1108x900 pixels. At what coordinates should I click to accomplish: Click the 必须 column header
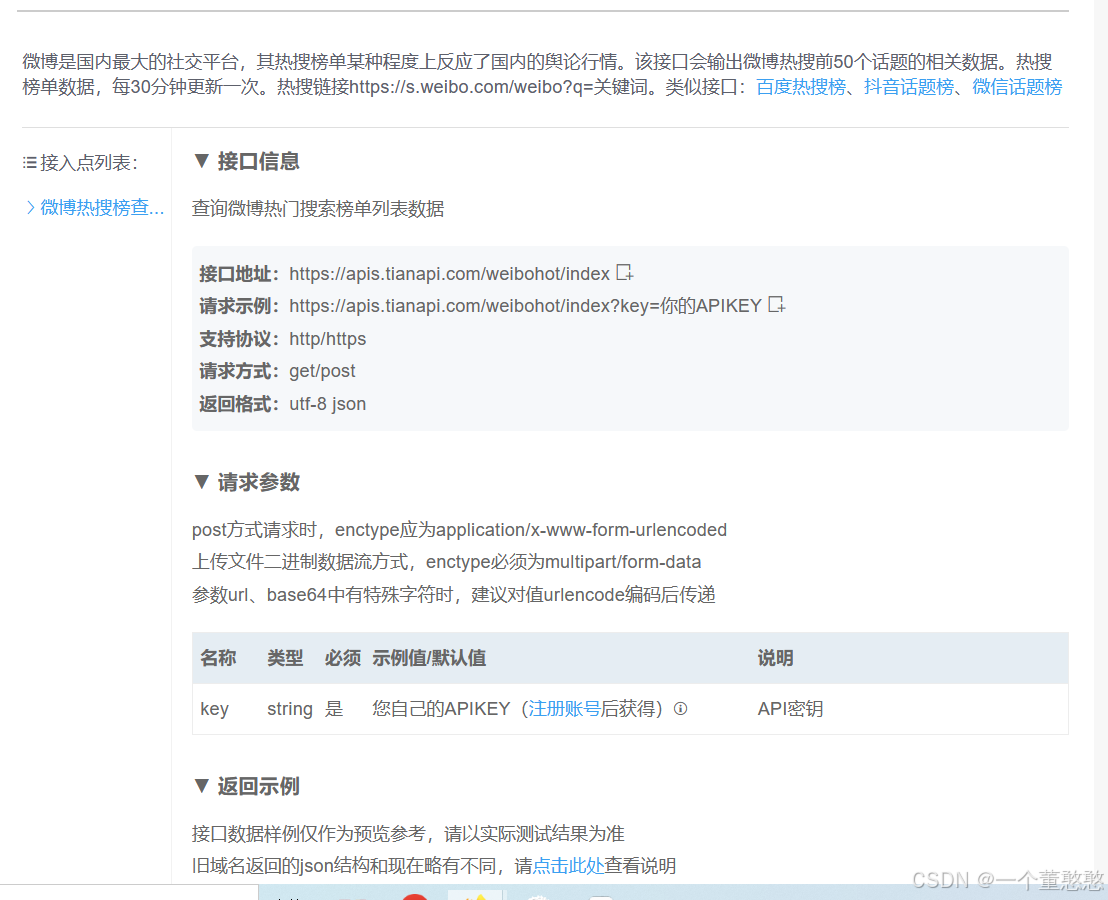click(x=343, y=658)
